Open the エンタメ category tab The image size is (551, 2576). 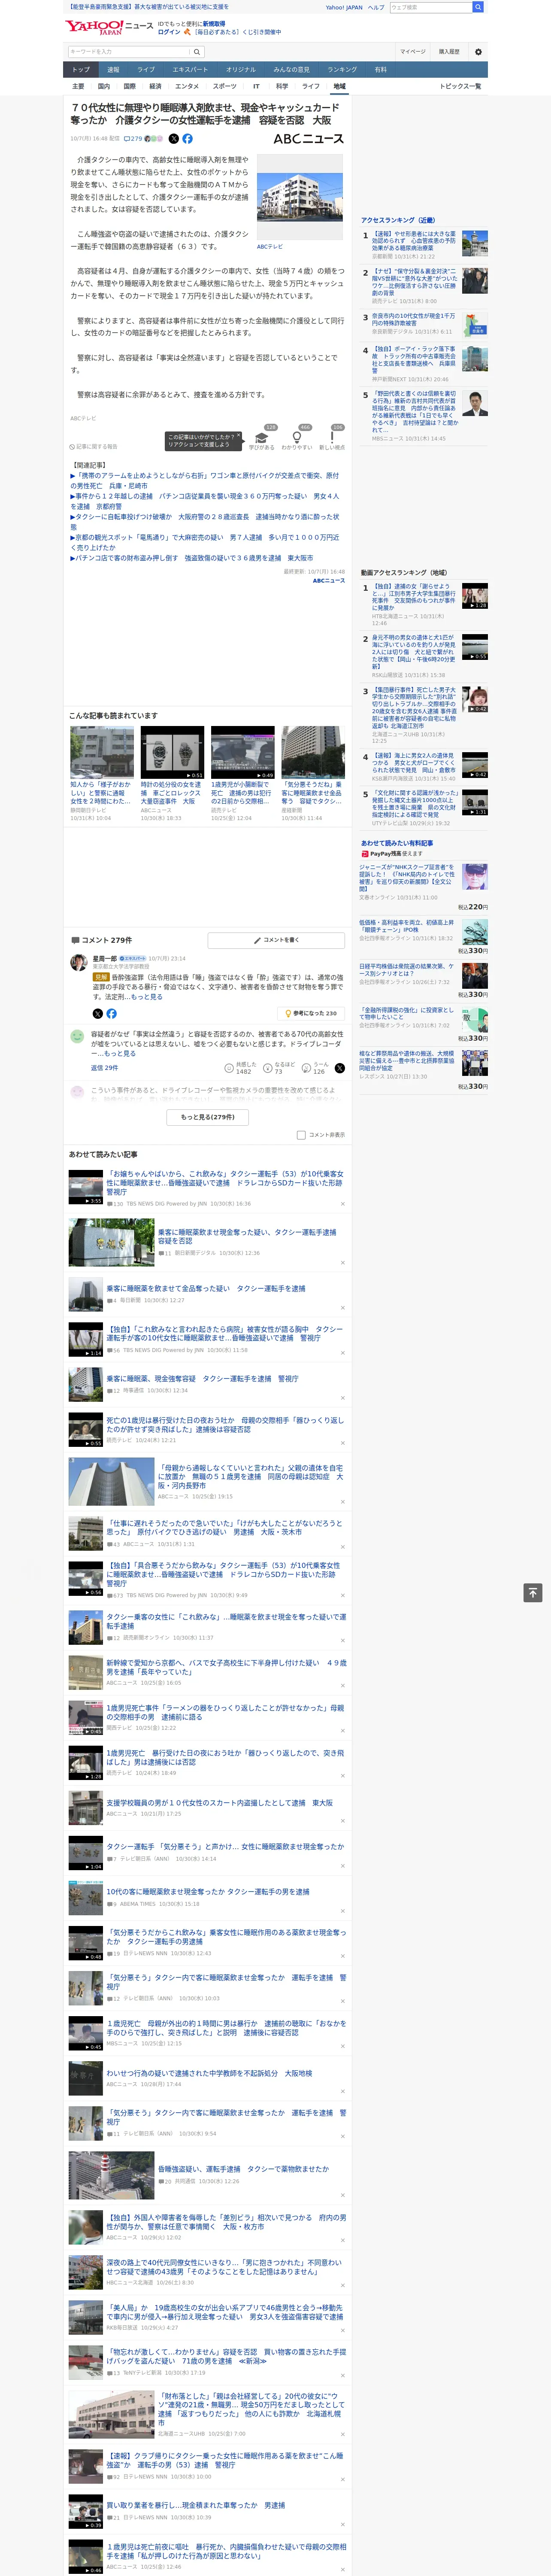[187, 86]
